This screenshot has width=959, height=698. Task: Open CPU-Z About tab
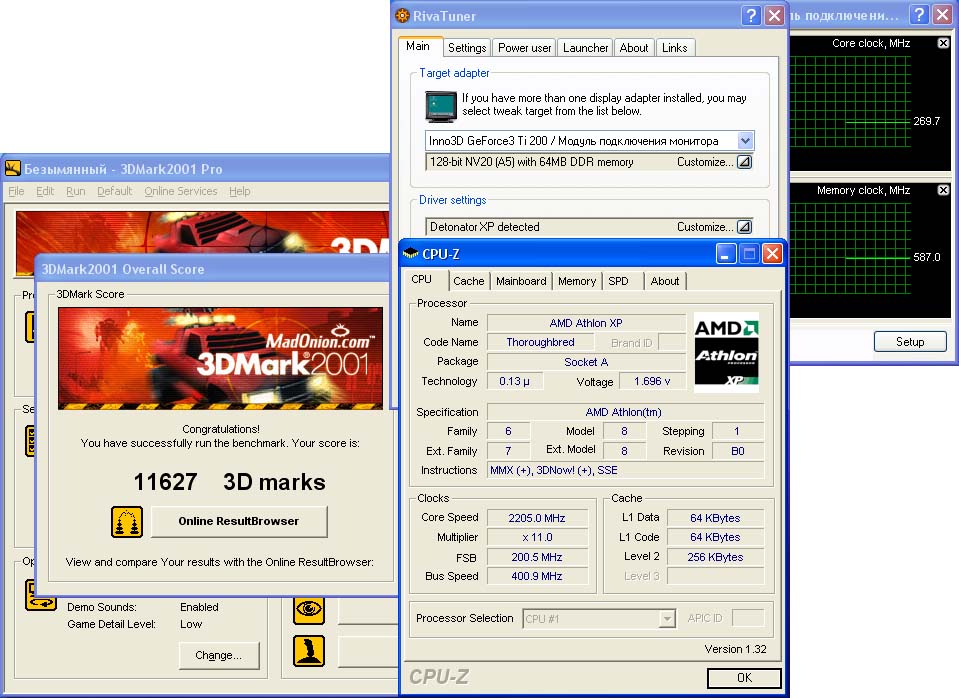[665, 281]
